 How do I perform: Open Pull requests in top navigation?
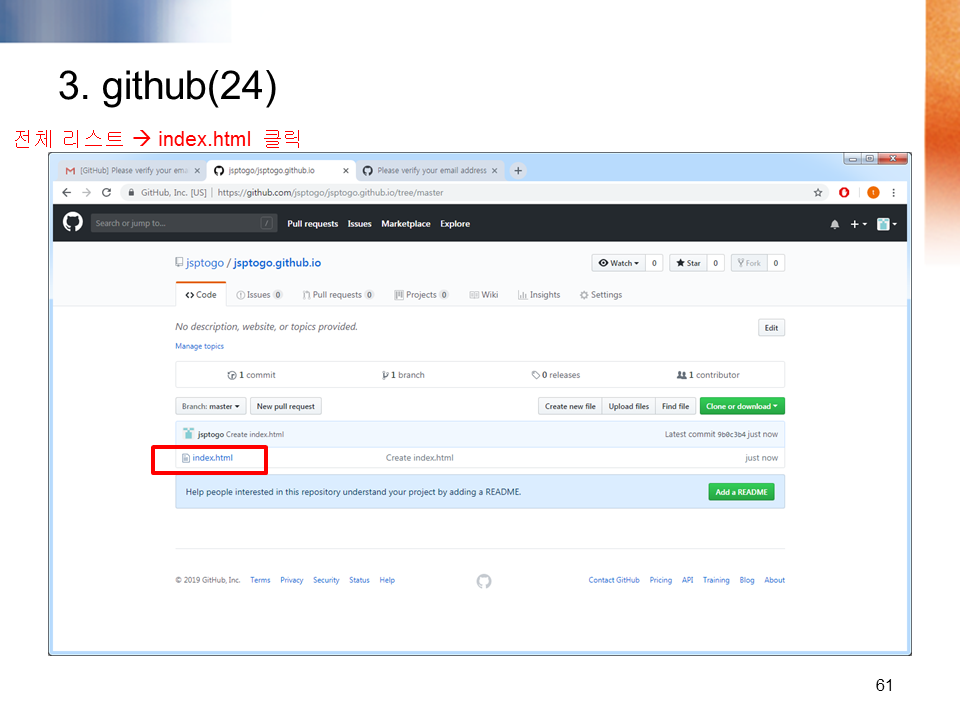[x=313, y=224]
